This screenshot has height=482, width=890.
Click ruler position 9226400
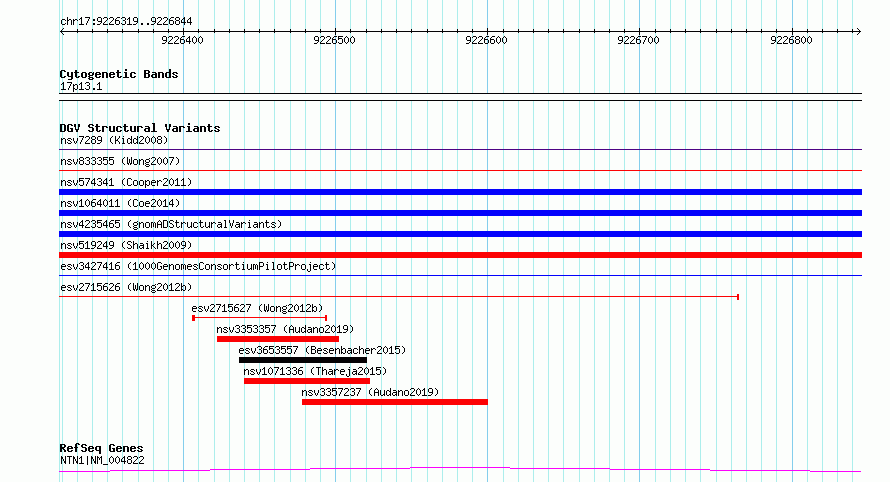pyautogui.click(x=182, y=40)
